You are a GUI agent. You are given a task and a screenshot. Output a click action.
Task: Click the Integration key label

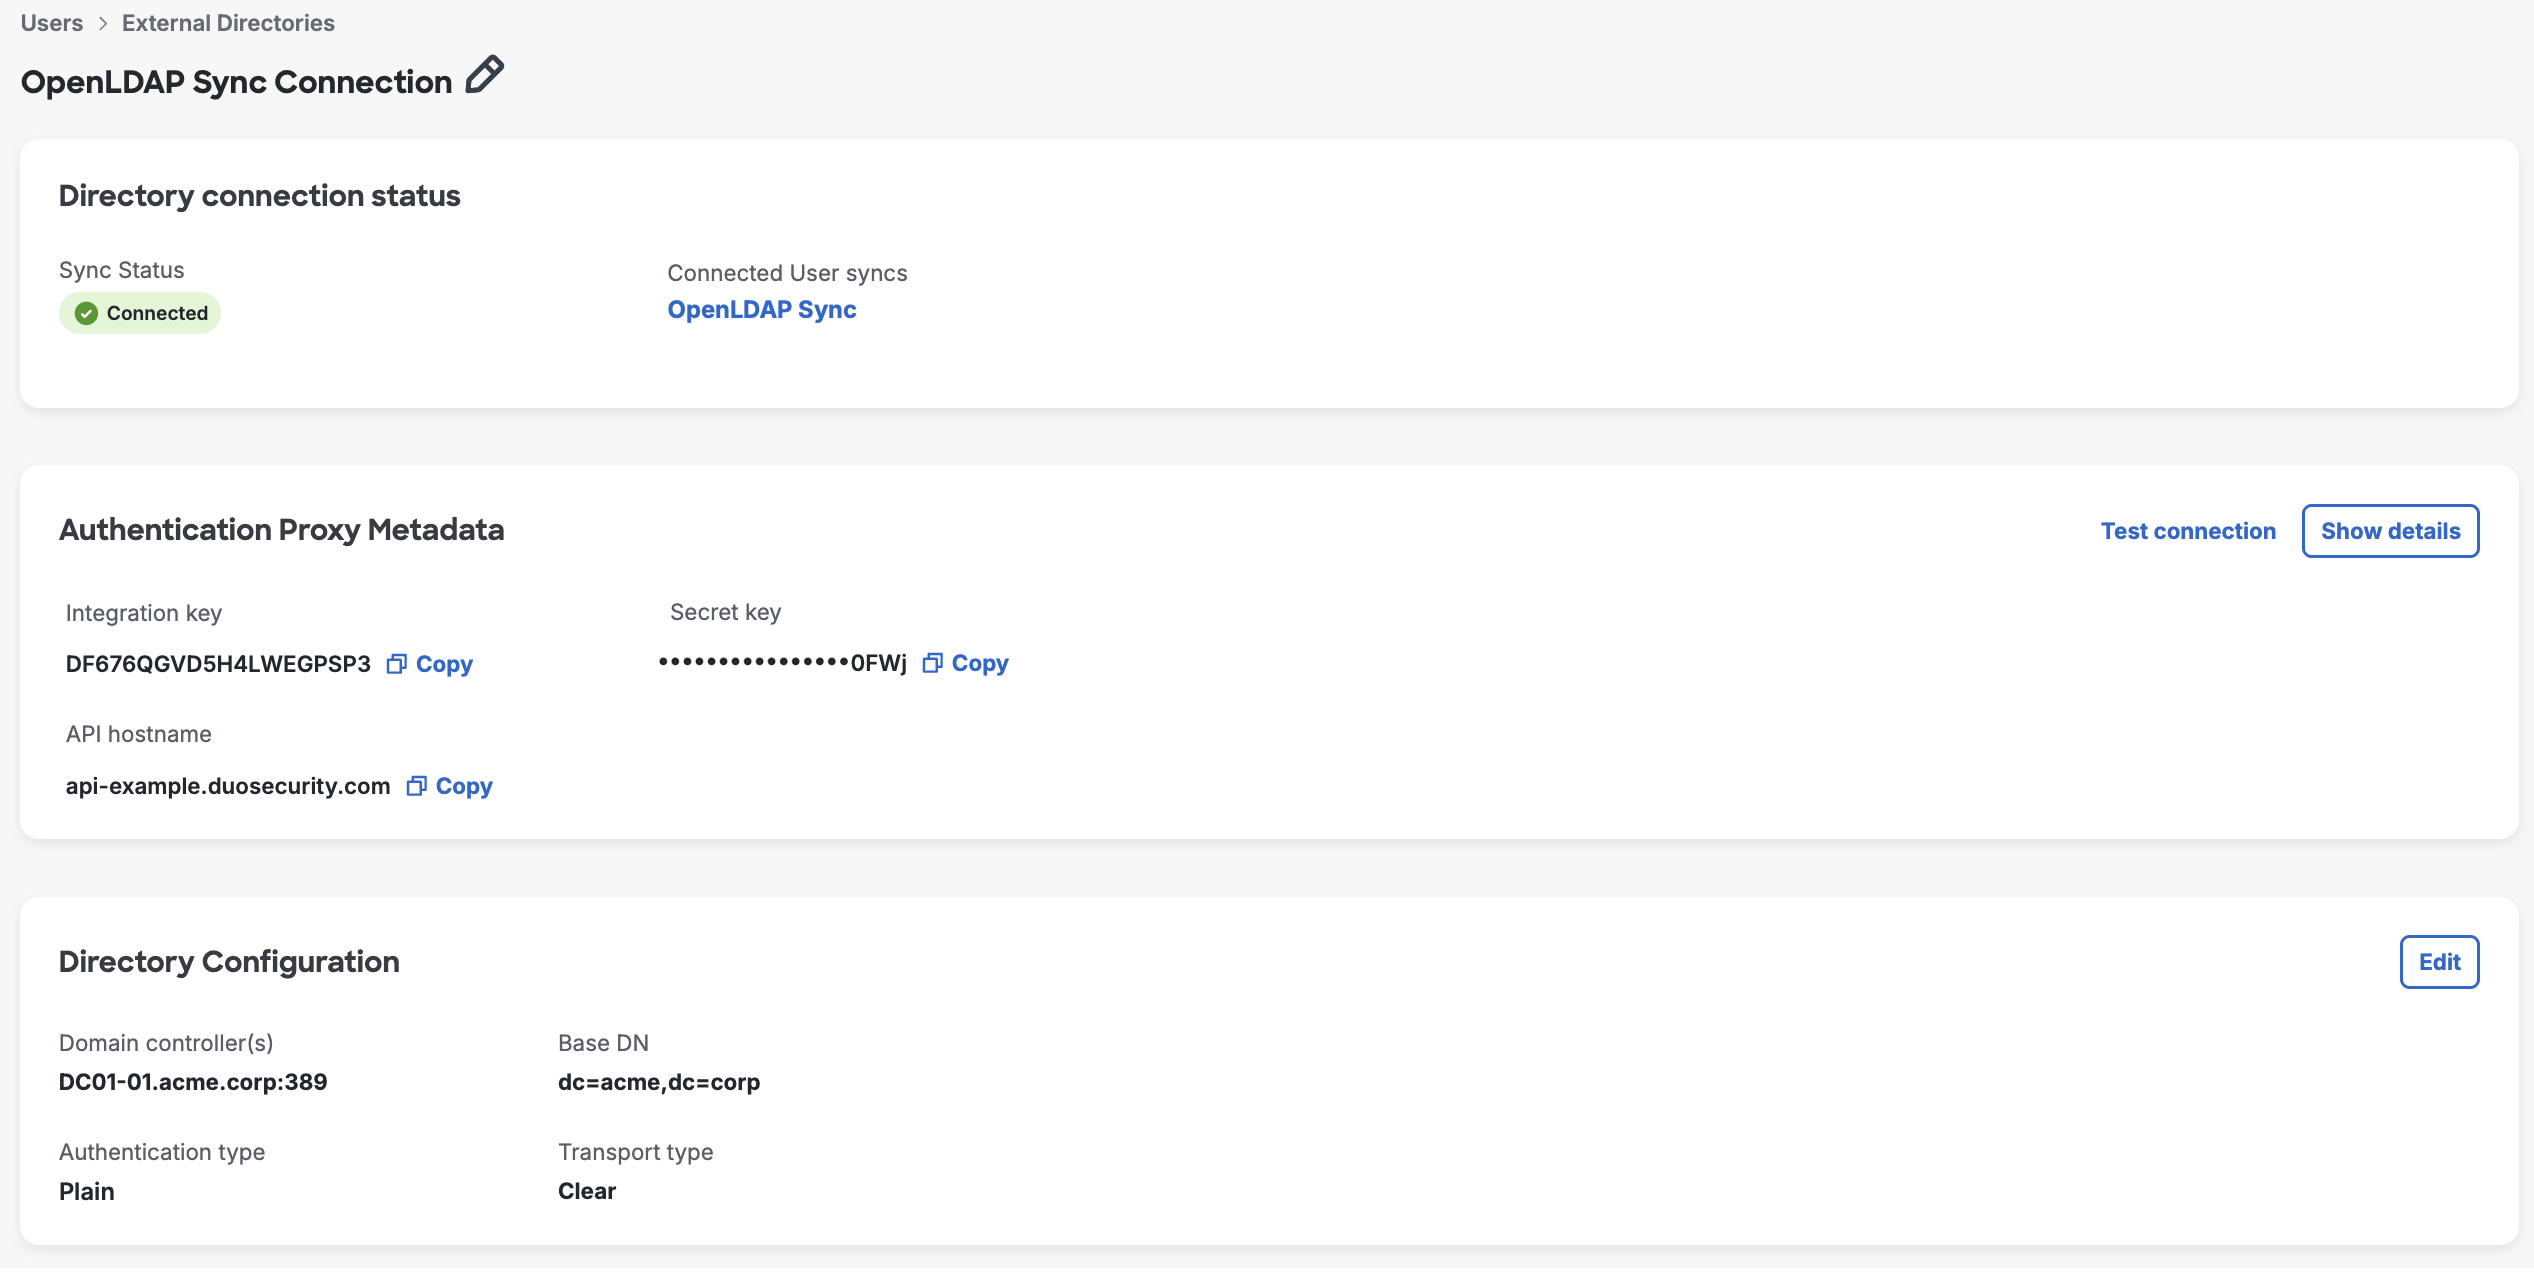[x=144, y=613]
